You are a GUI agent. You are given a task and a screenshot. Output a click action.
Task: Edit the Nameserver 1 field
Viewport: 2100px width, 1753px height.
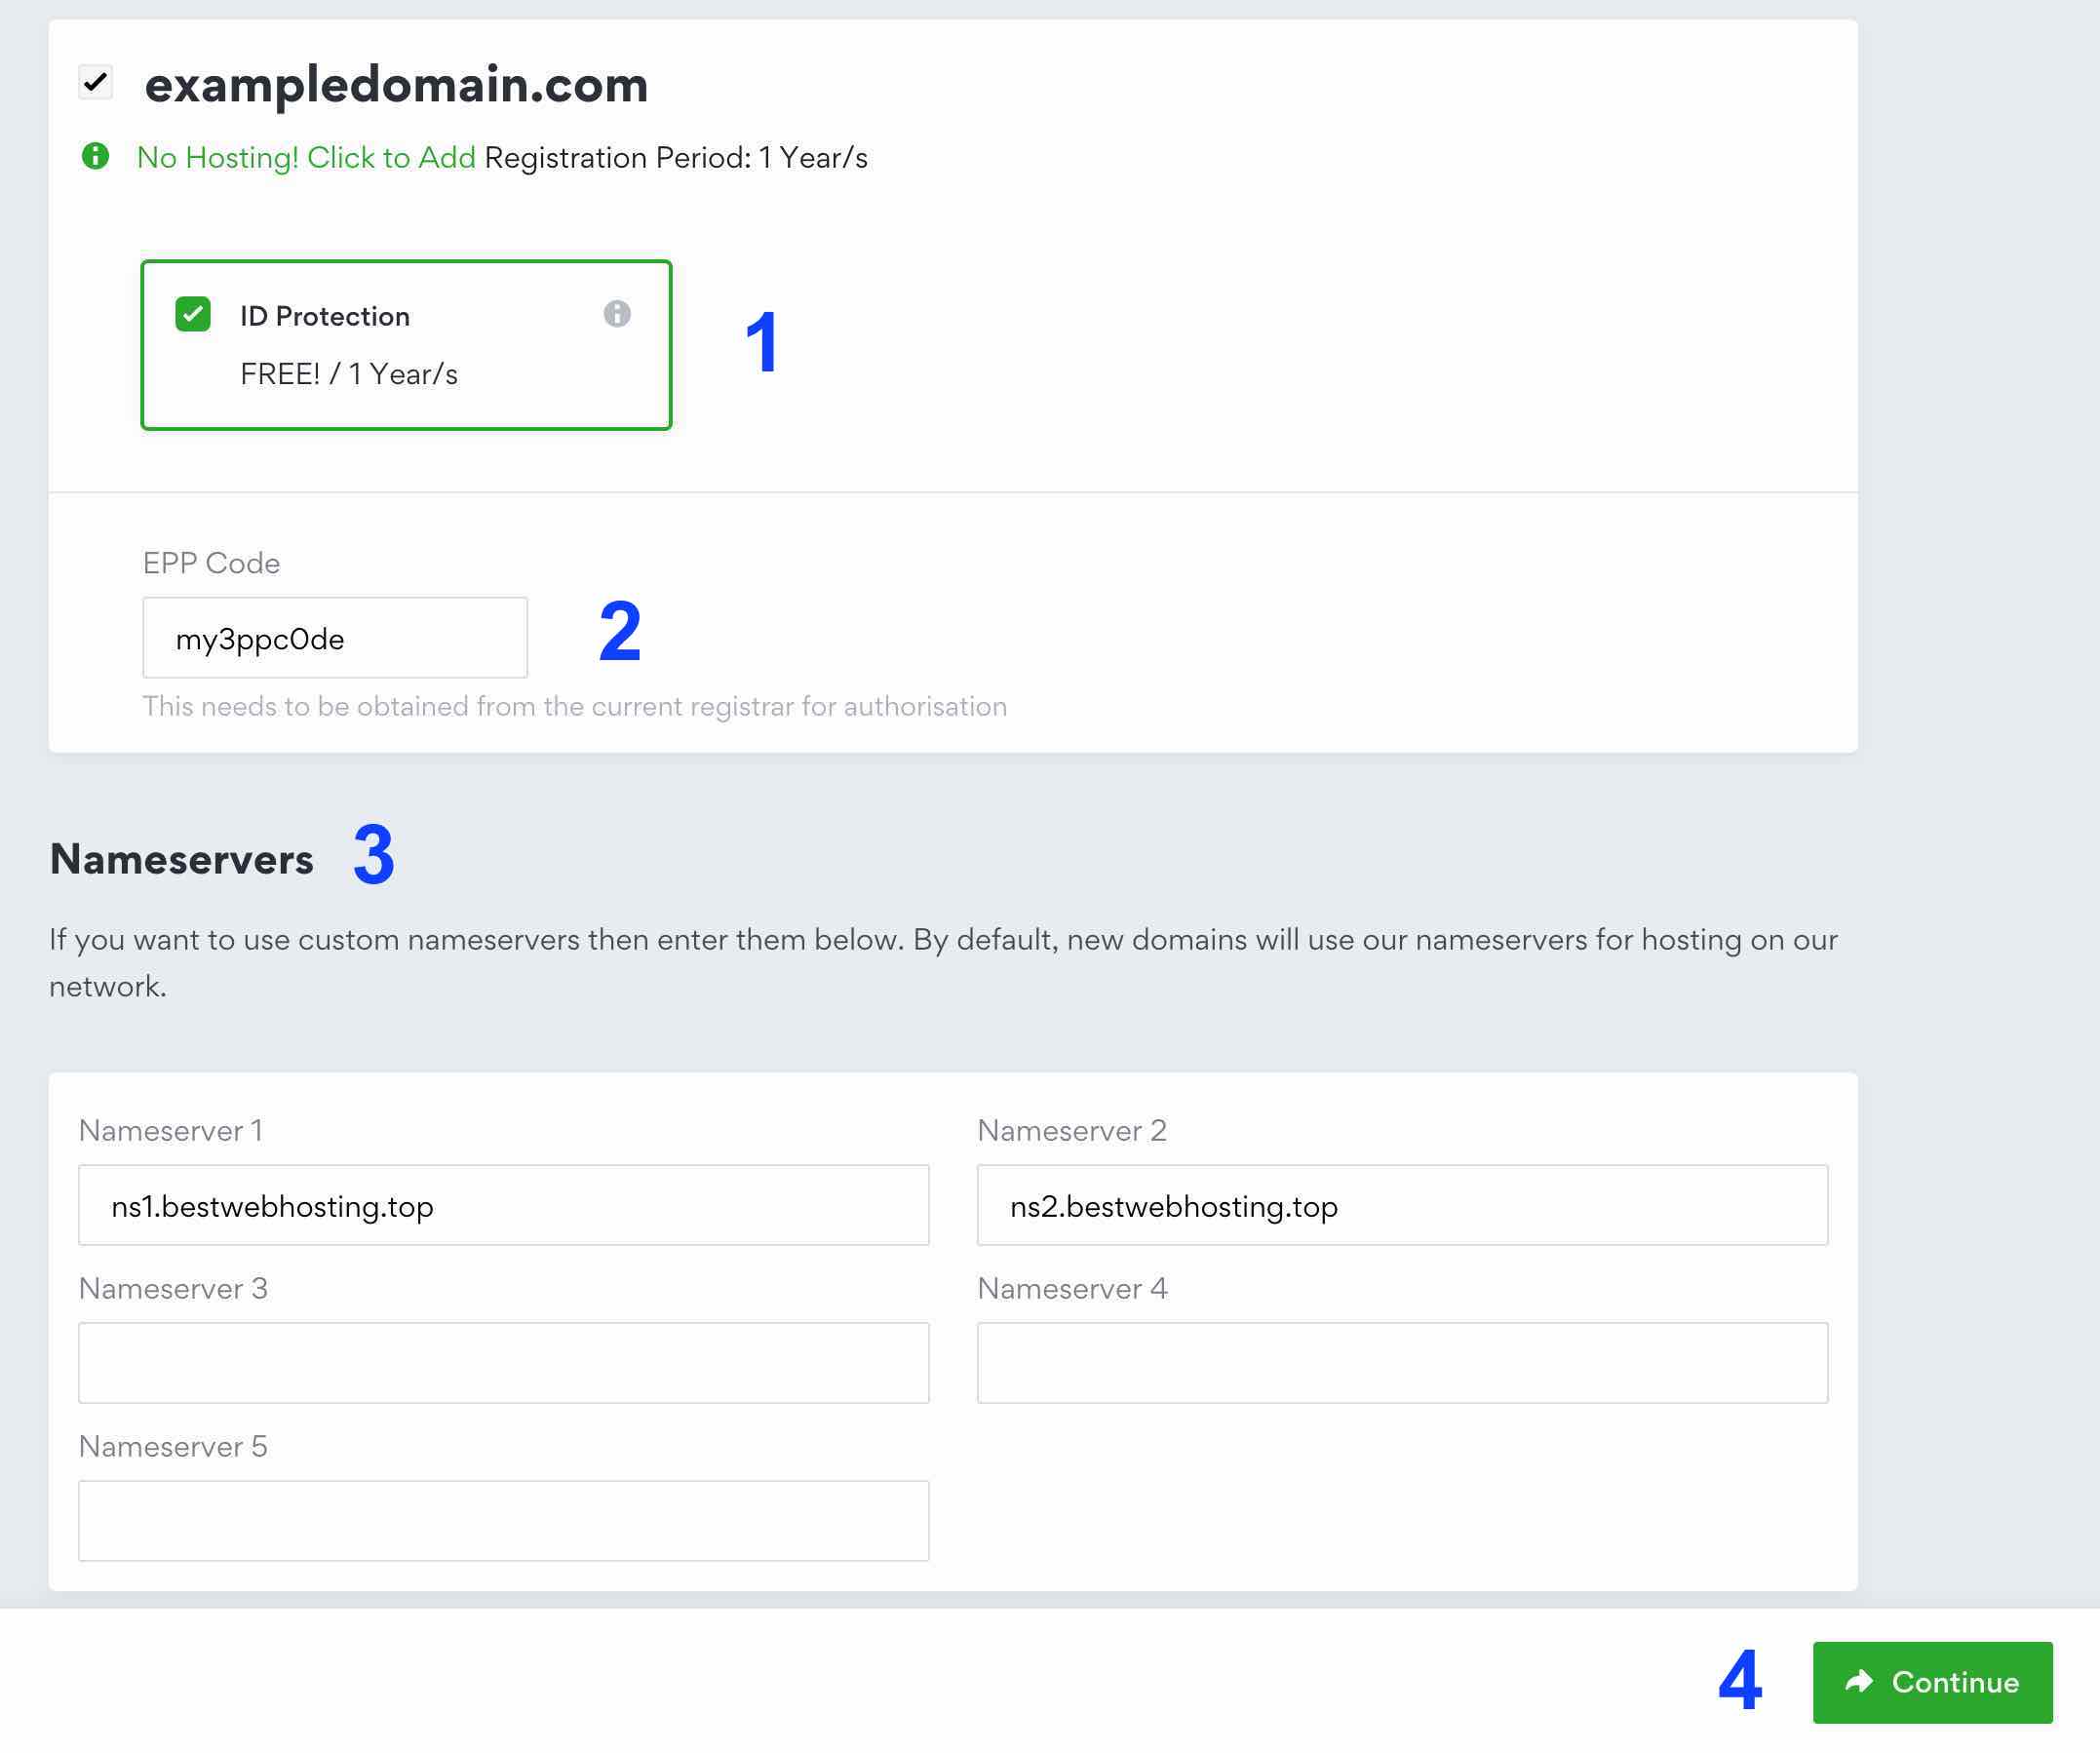pyautogui.click(x=504, y=1205)
